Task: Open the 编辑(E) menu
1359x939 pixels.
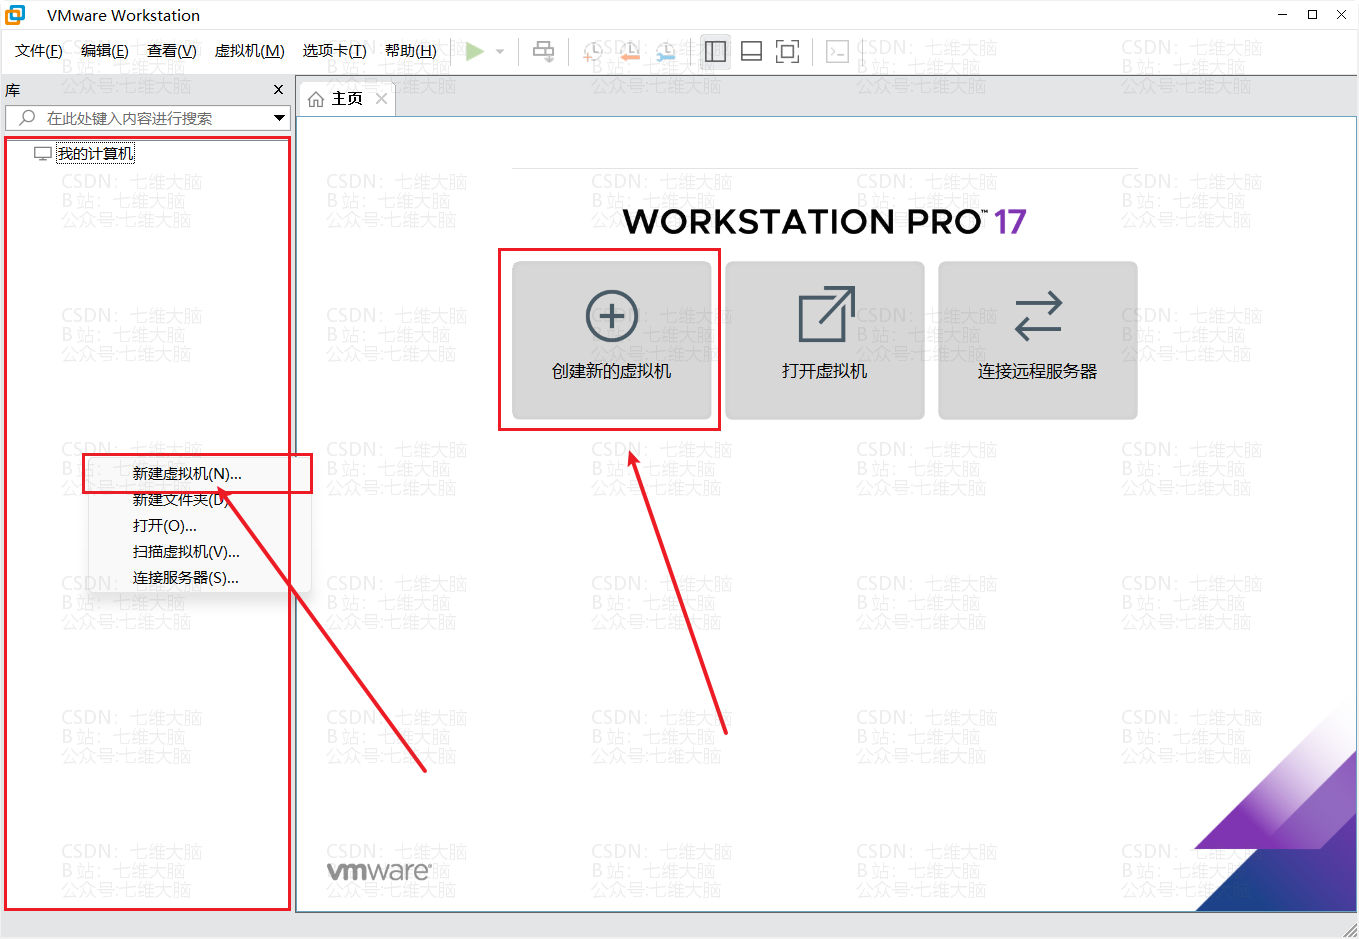Action: (105, 51)
